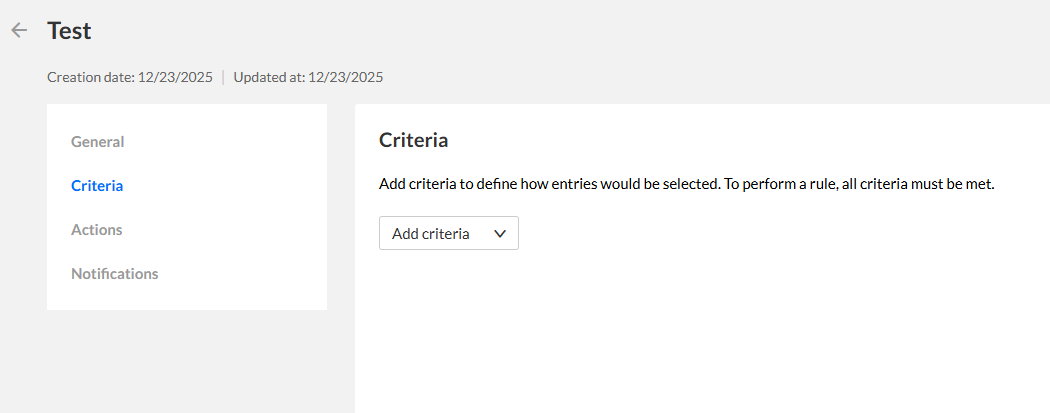Click the Creation date label
The width and height of the screenshot is (1050, 413).
point(90,77)
